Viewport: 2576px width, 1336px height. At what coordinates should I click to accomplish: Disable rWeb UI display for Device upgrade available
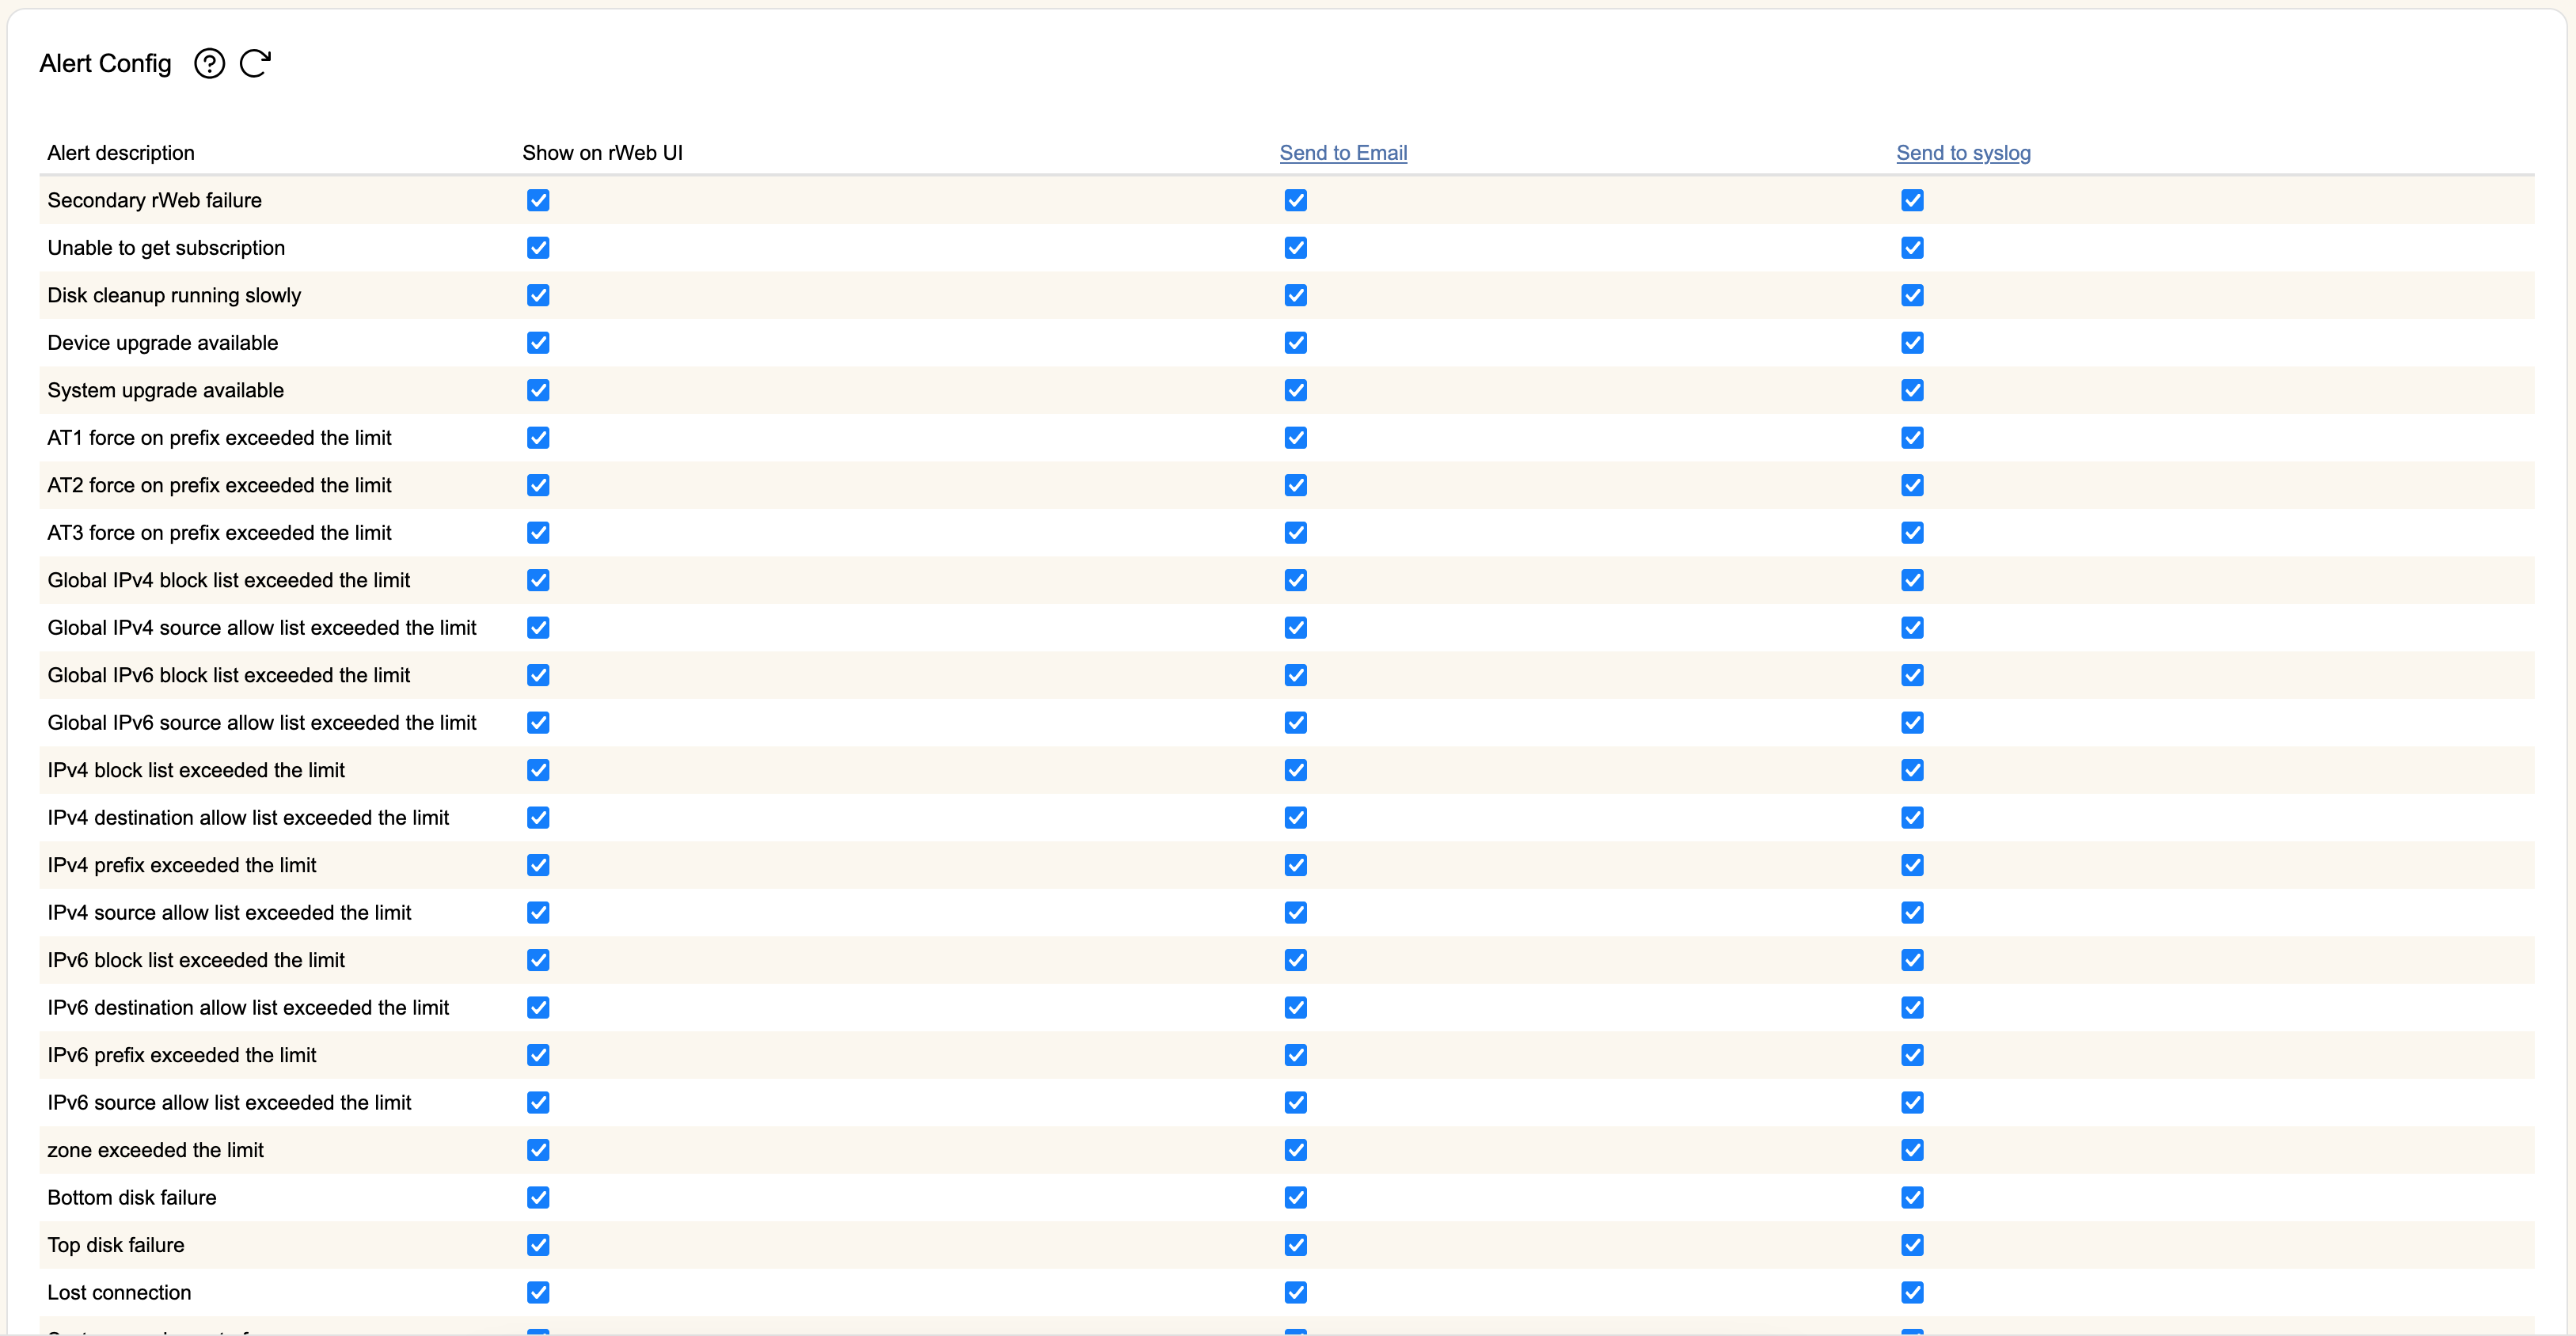click(538, 343)
